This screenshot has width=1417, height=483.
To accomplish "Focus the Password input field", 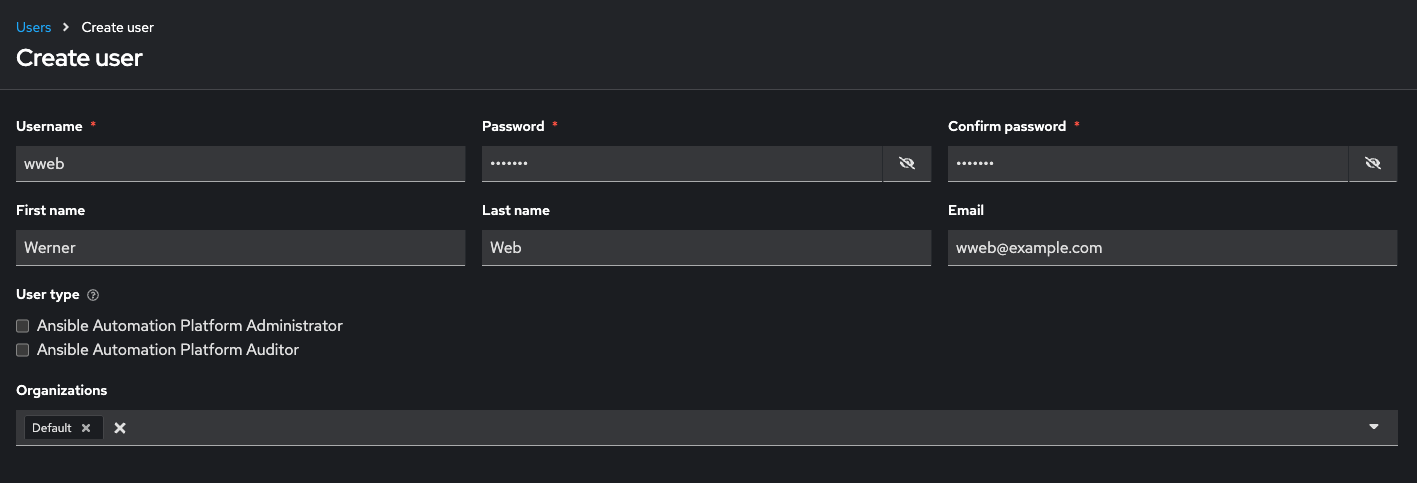I will coord(681,163).
